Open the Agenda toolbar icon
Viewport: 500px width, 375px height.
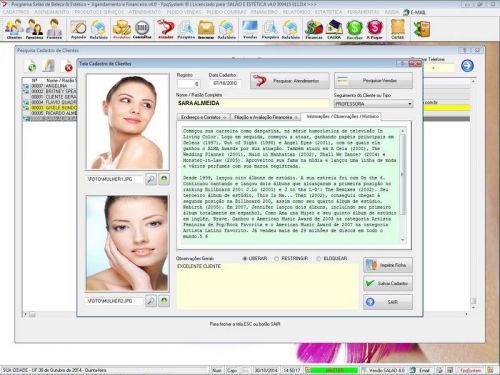click(x=78, y=29)
